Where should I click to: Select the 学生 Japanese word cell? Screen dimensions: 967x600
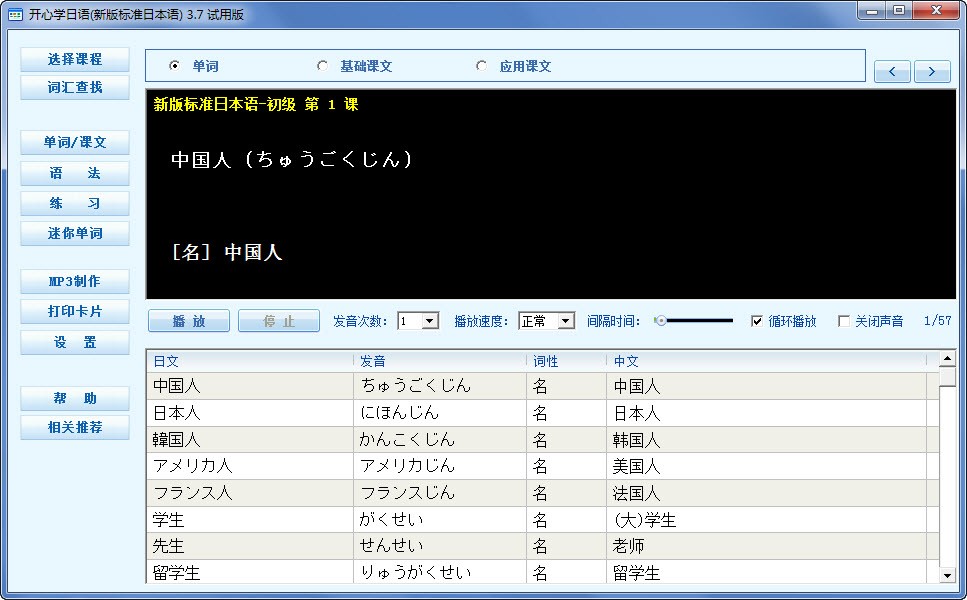(250, 520)
